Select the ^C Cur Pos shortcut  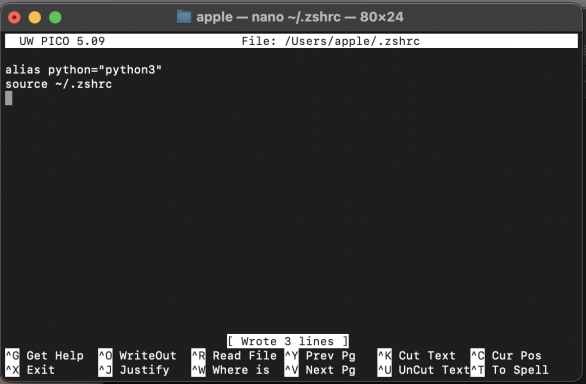pyautogui.click(x=506, y=355)
